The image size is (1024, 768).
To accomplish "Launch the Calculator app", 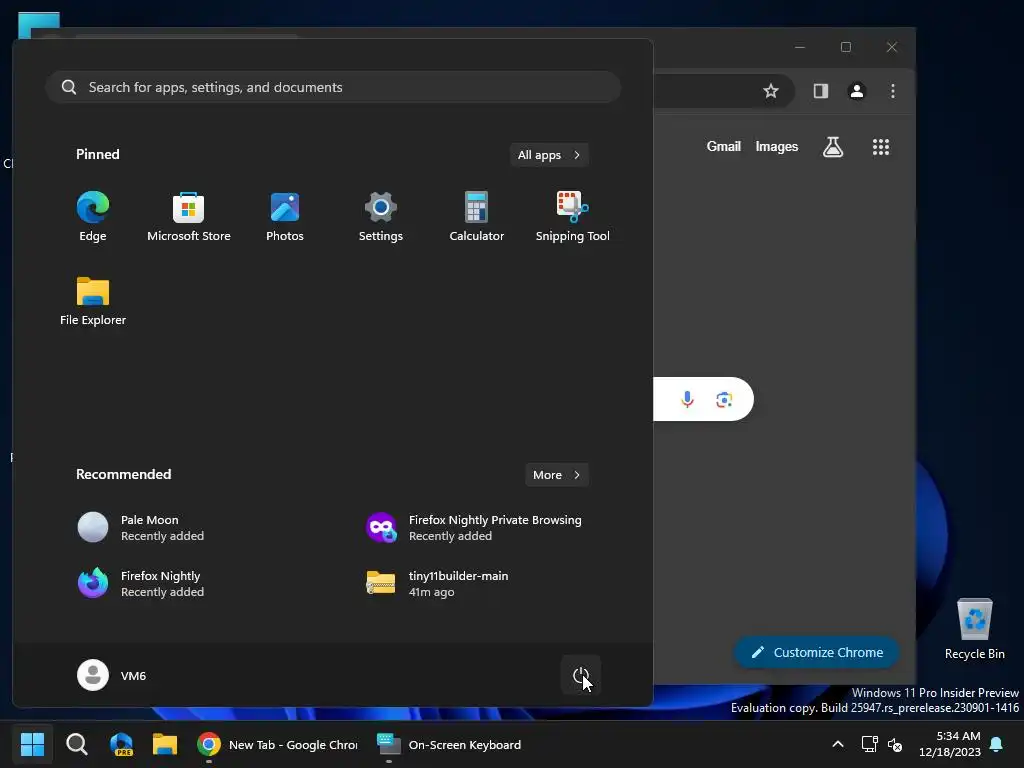I will pyautogui.click(x=477, y=216).
